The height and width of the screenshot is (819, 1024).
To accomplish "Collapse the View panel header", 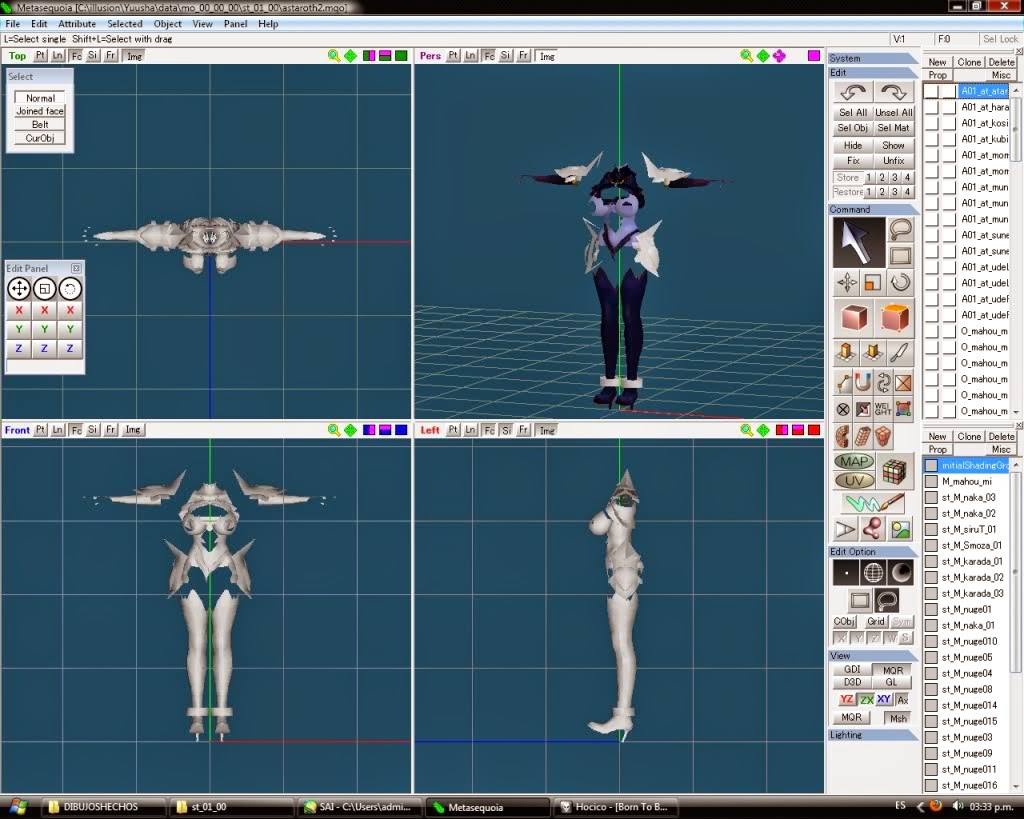I will pyautogui.click(x=872, y=656).
